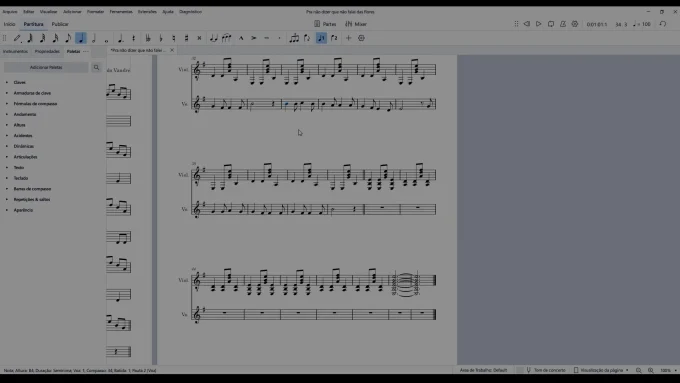Switch to Voice 2
Image resolution: width=680 pixels, height=383 pixels.
tap(334, 38)
